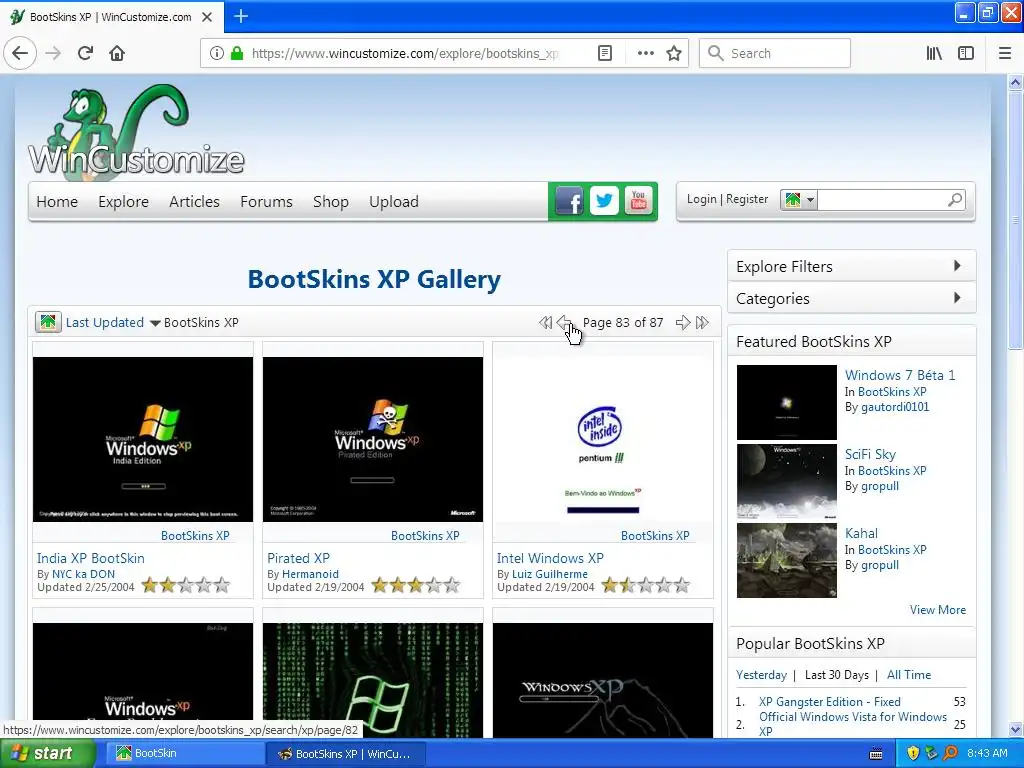Click the WinCustomize gecko logo
Screen dimensions: 1024x768
[x=136, y=132]
